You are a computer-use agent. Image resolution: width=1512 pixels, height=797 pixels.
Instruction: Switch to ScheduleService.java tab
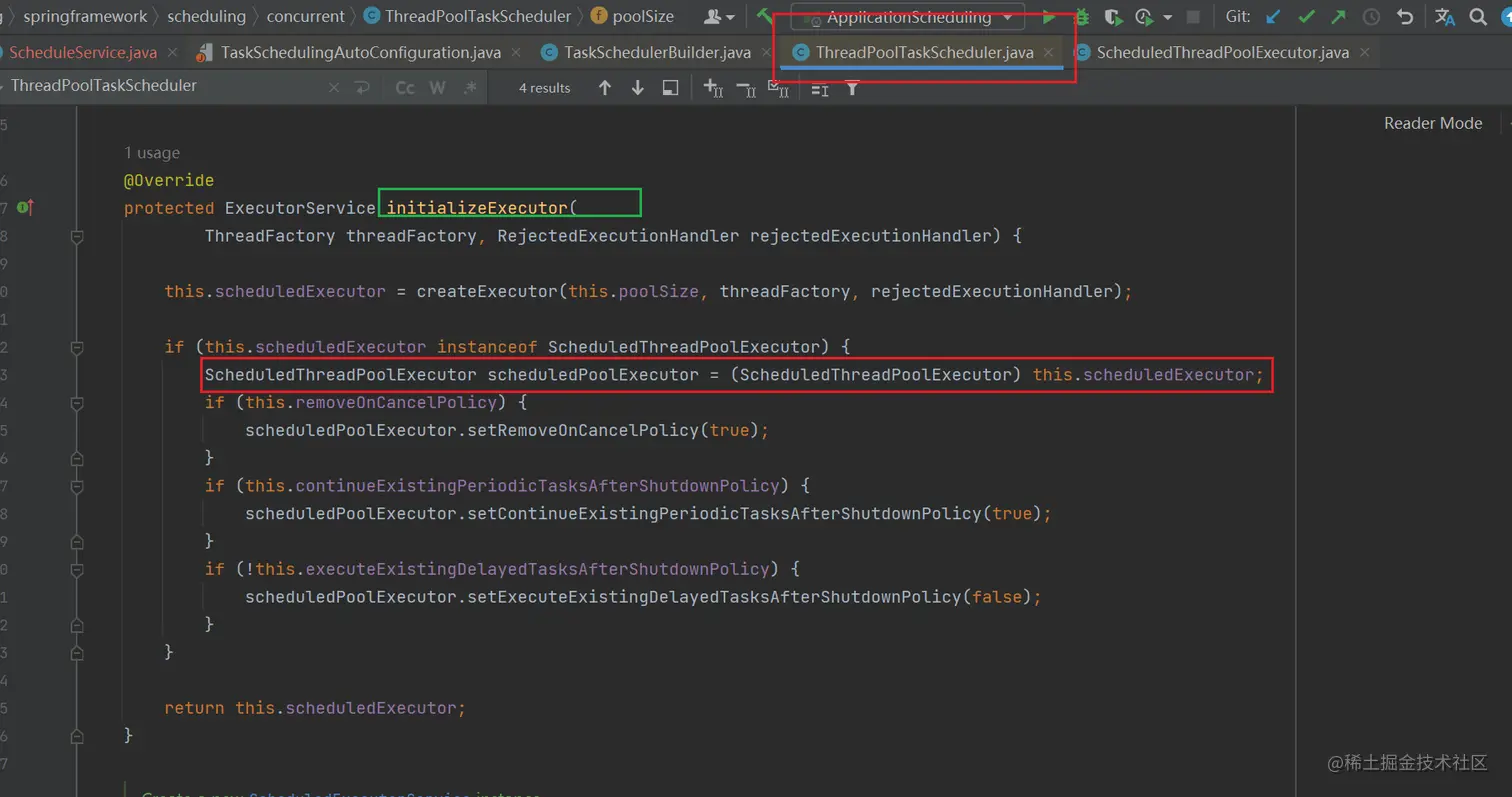(82, 52)
